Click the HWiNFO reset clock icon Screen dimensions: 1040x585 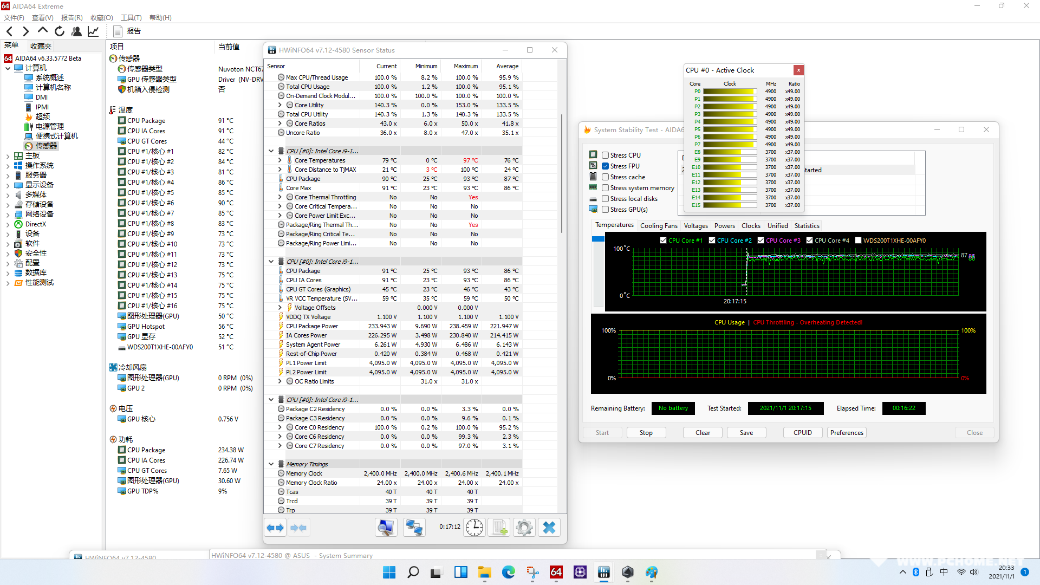coord(474,527)
